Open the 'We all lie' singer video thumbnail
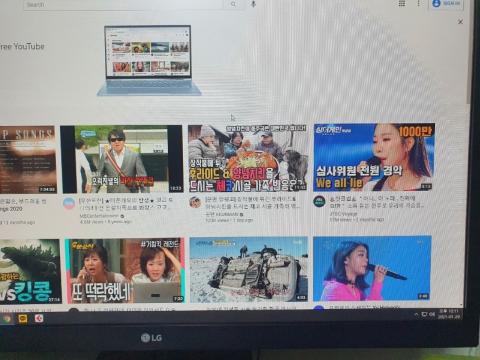The width and height of the screenshot is (480, 360). click(x=374, y=157)
